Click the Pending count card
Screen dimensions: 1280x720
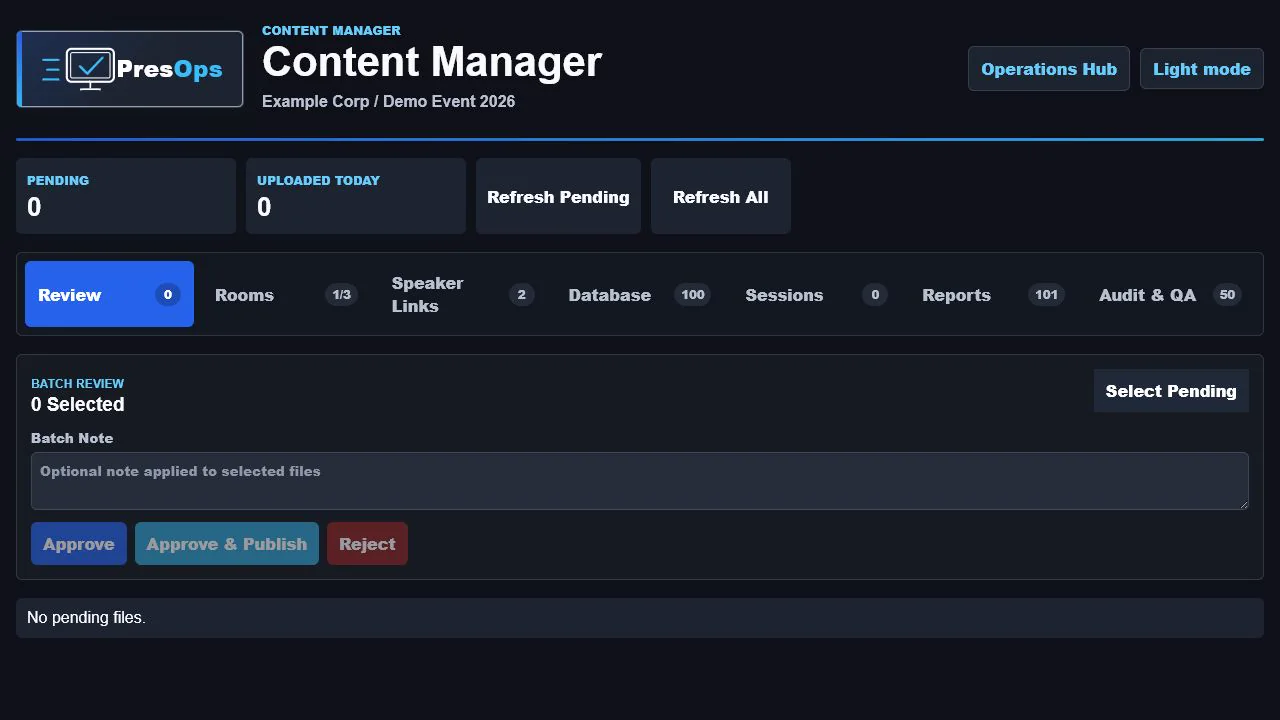click(x=126, y=196)
